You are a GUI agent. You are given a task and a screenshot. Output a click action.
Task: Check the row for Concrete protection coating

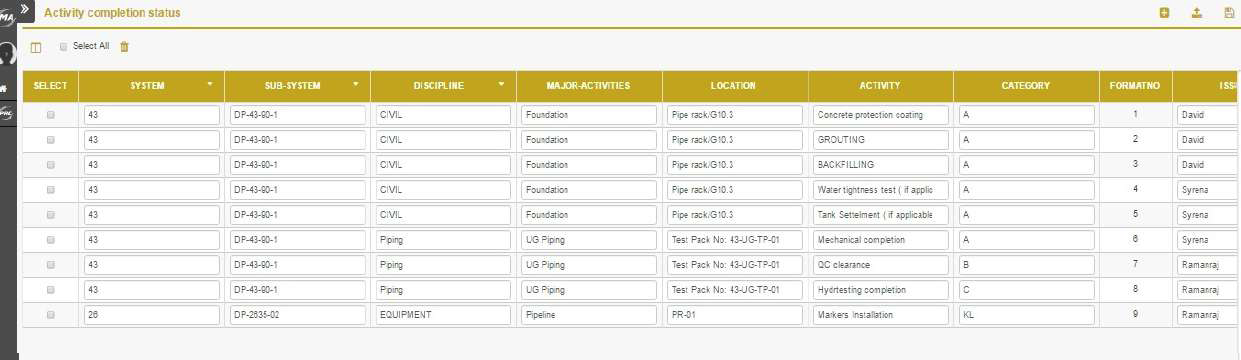click(x=50, y=115)
